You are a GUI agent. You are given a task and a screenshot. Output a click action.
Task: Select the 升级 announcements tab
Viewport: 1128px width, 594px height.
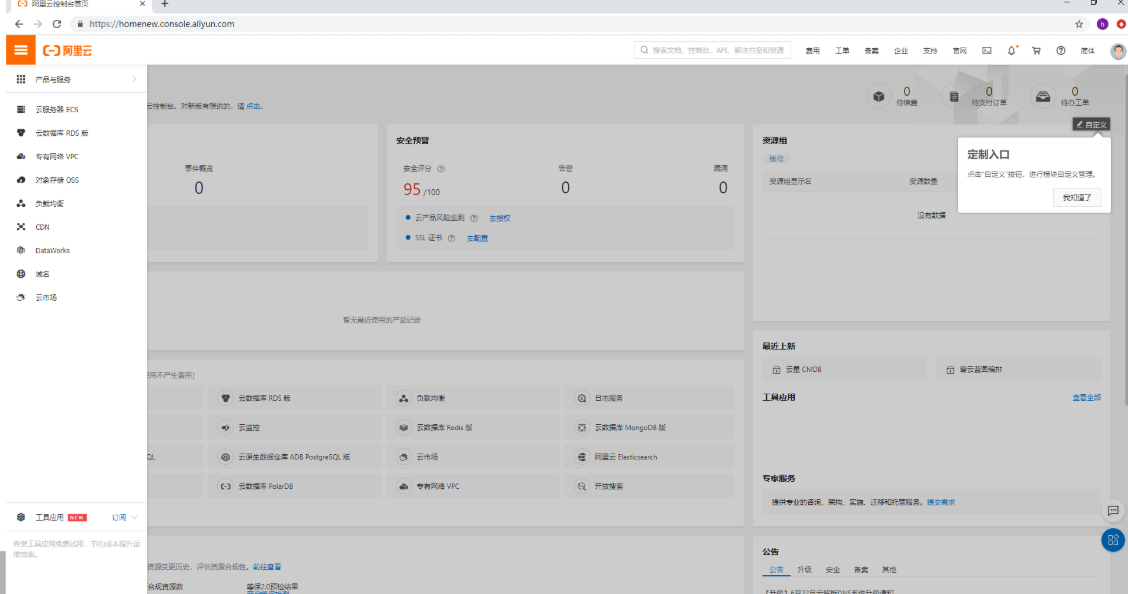click(804, 570)
